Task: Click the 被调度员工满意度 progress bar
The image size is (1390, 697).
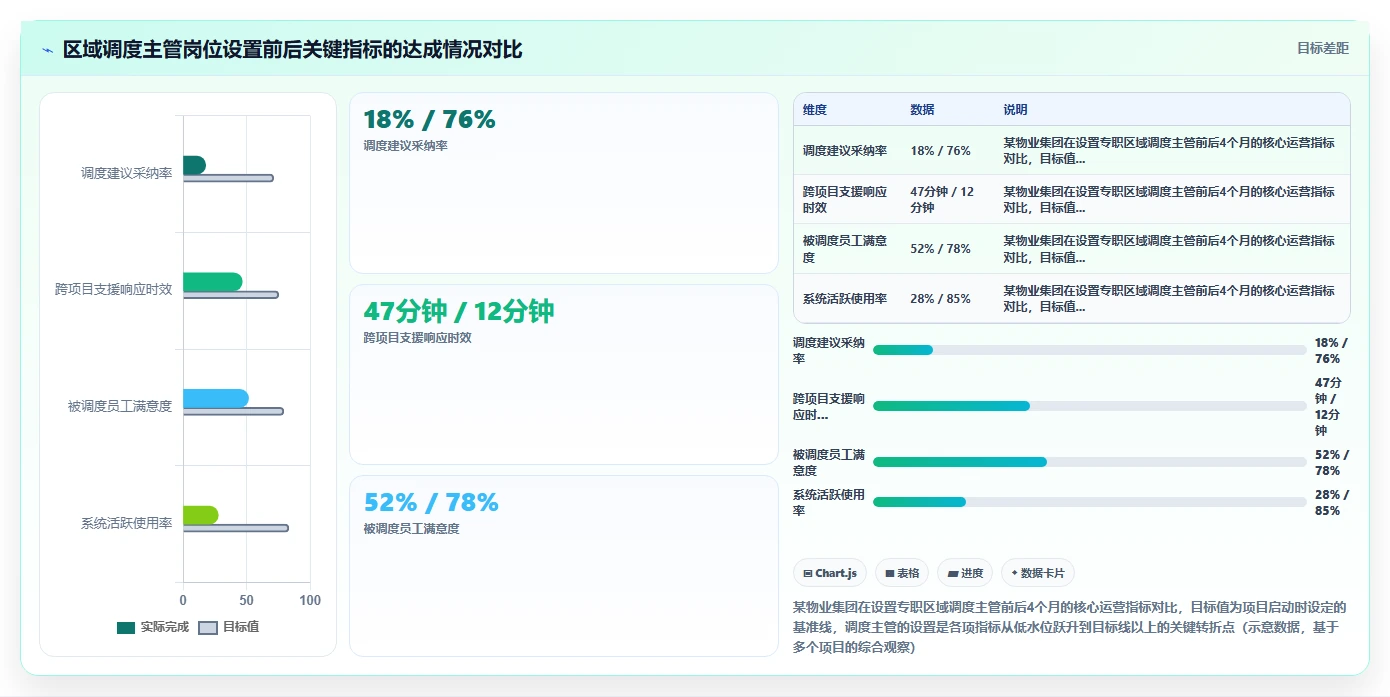Action: click(x=1089, y=462)
